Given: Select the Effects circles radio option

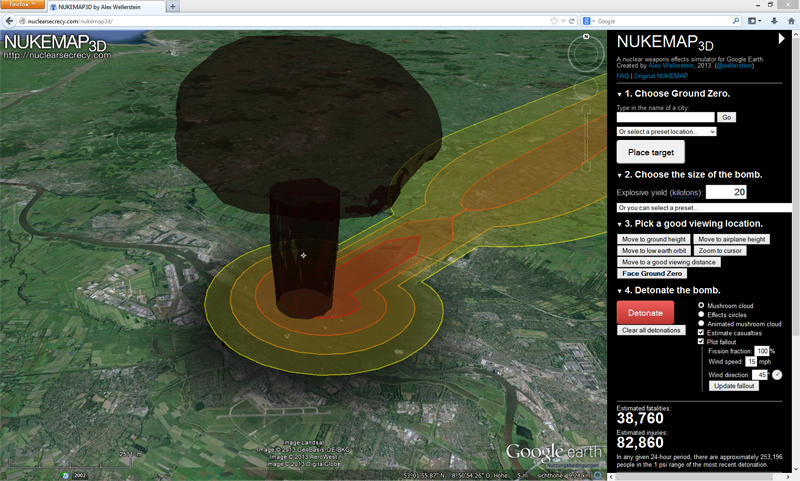Looking at the screenshot, I should click(x=701, y=314).
